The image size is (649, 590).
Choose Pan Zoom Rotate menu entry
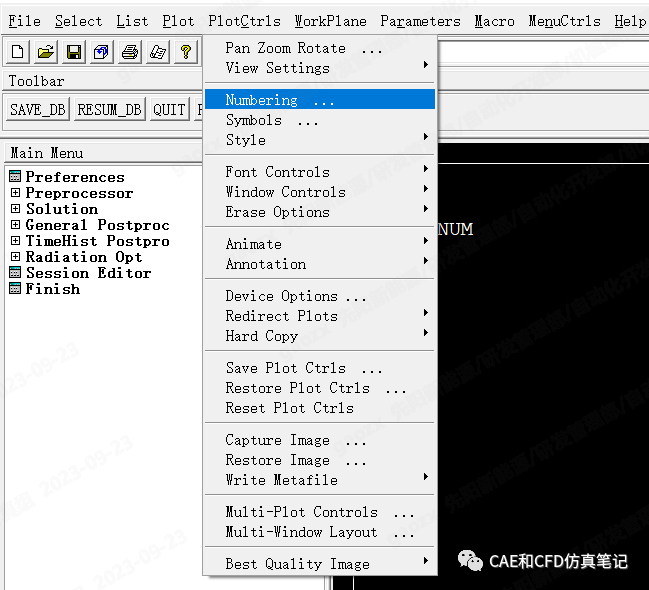320,48
